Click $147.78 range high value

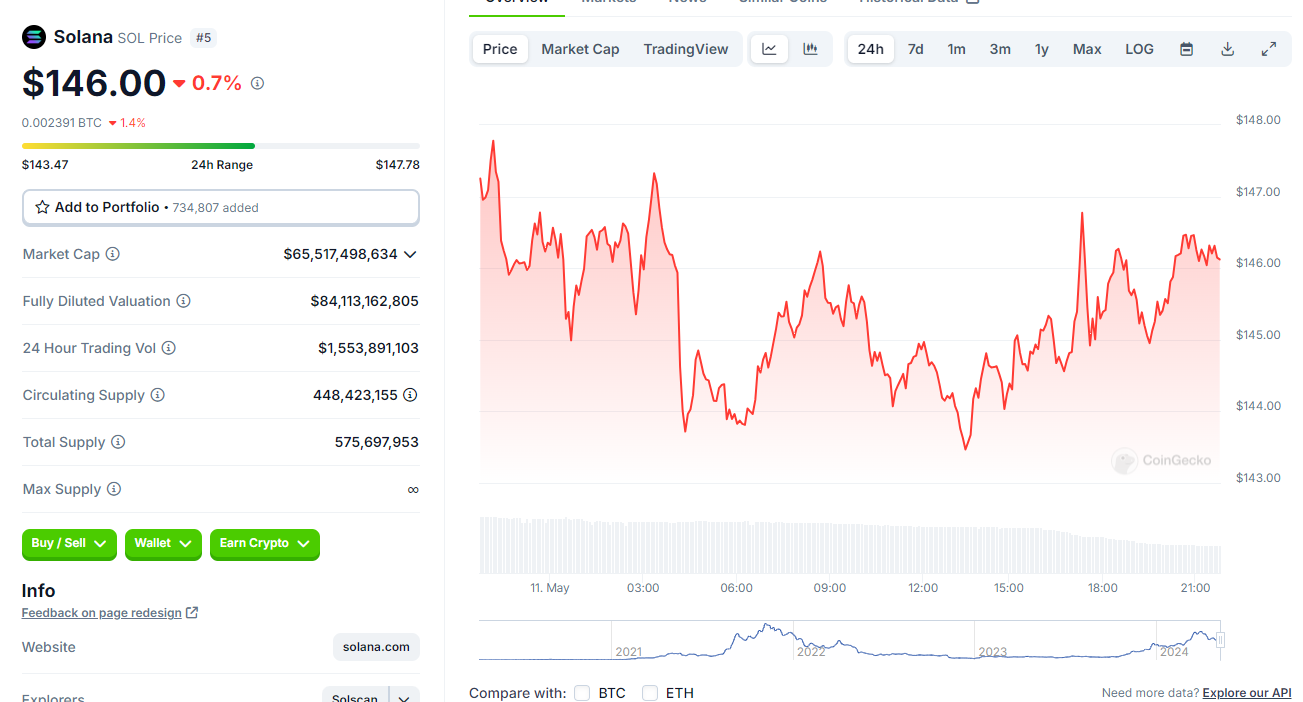point(398,165)
